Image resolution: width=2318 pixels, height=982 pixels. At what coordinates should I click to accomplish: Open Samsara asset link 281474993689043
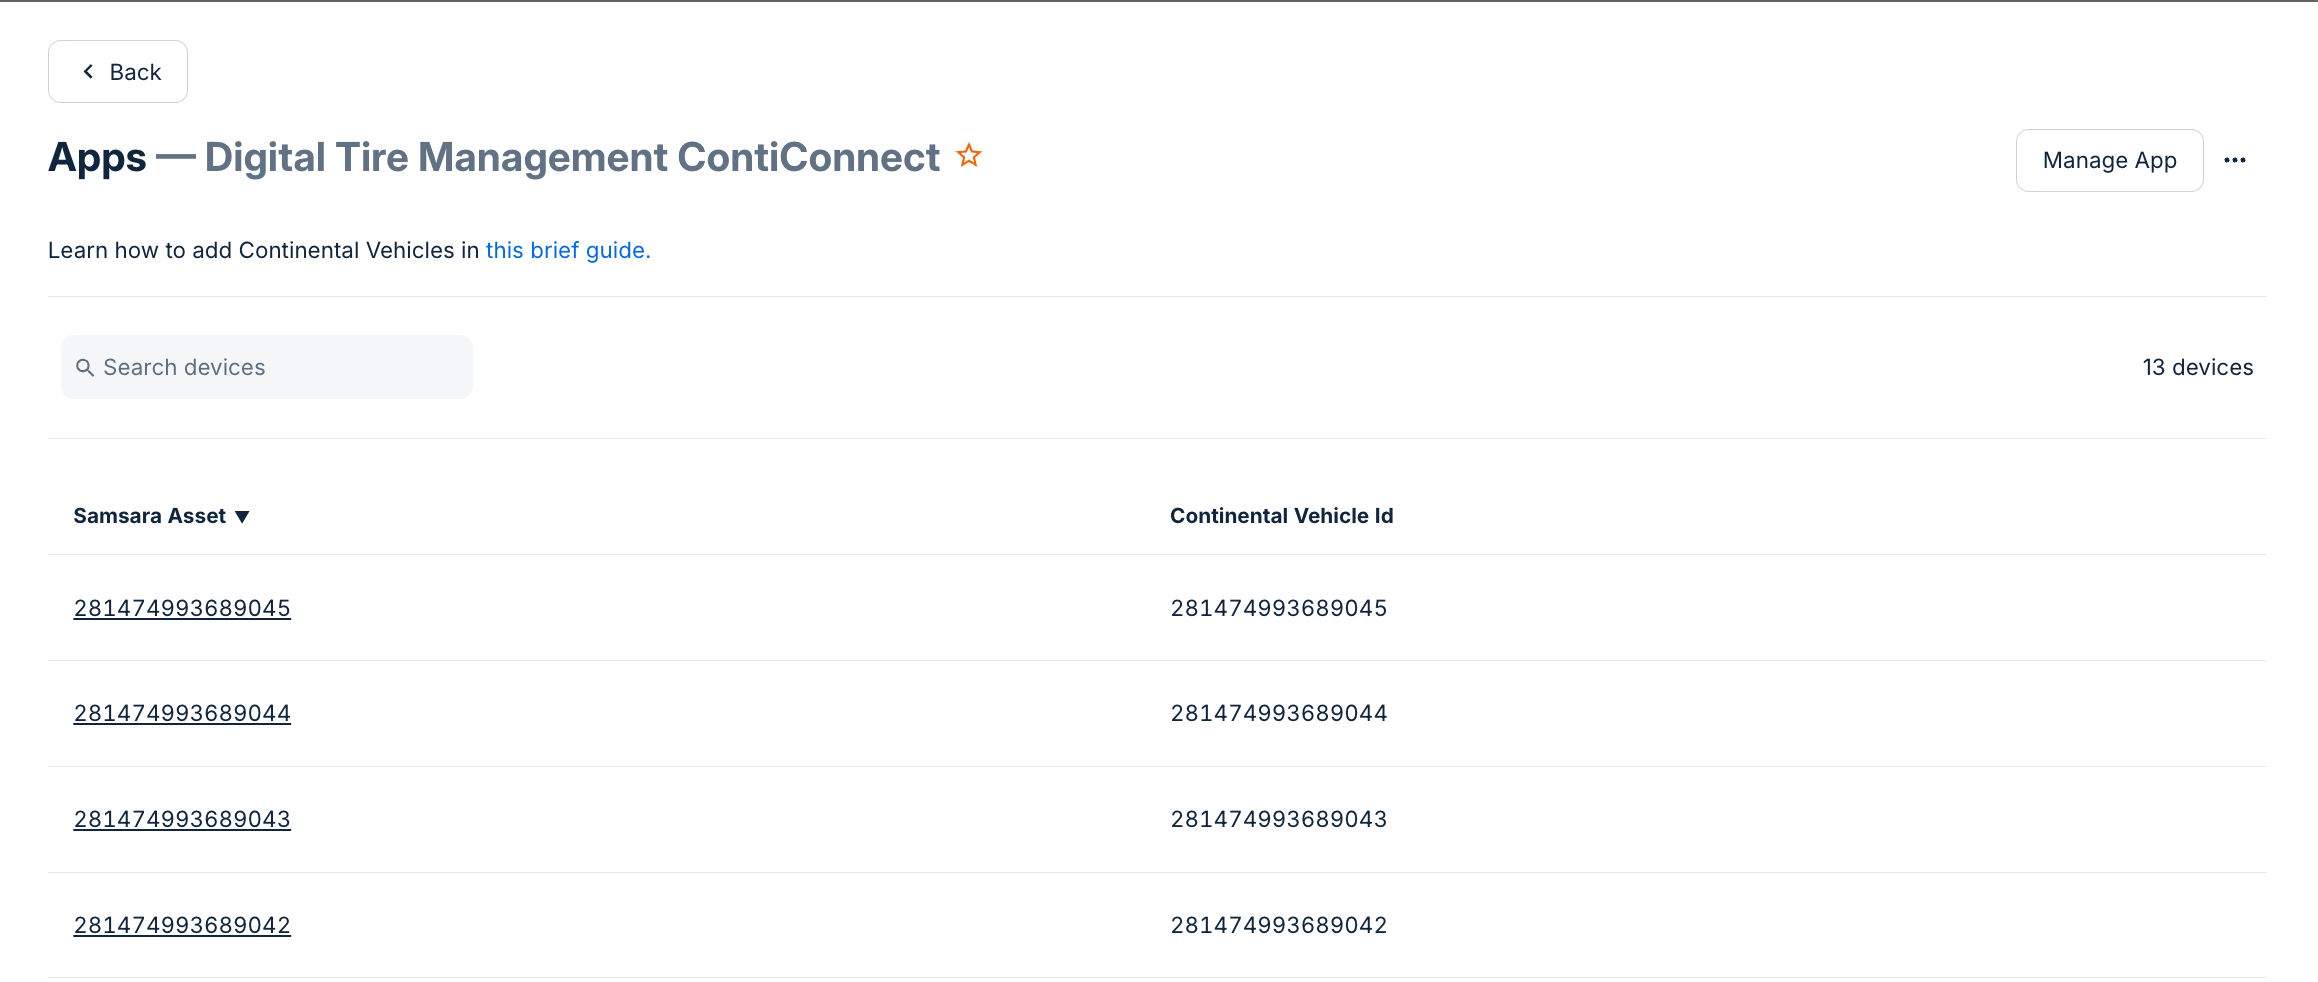(x=182, y=819)
